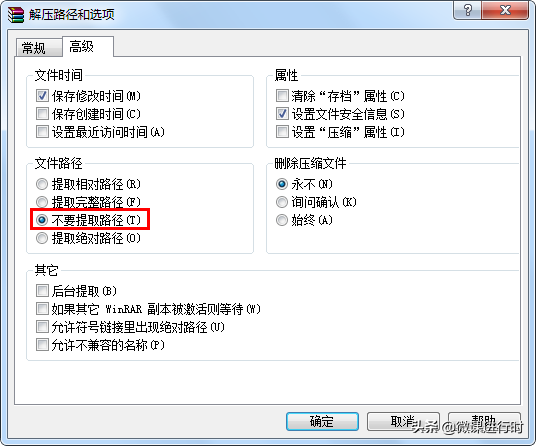Enable 允许符号链接里出现绝对路径 checkbox
This screenshot has height=446, width=536.
tap(42, 327)
